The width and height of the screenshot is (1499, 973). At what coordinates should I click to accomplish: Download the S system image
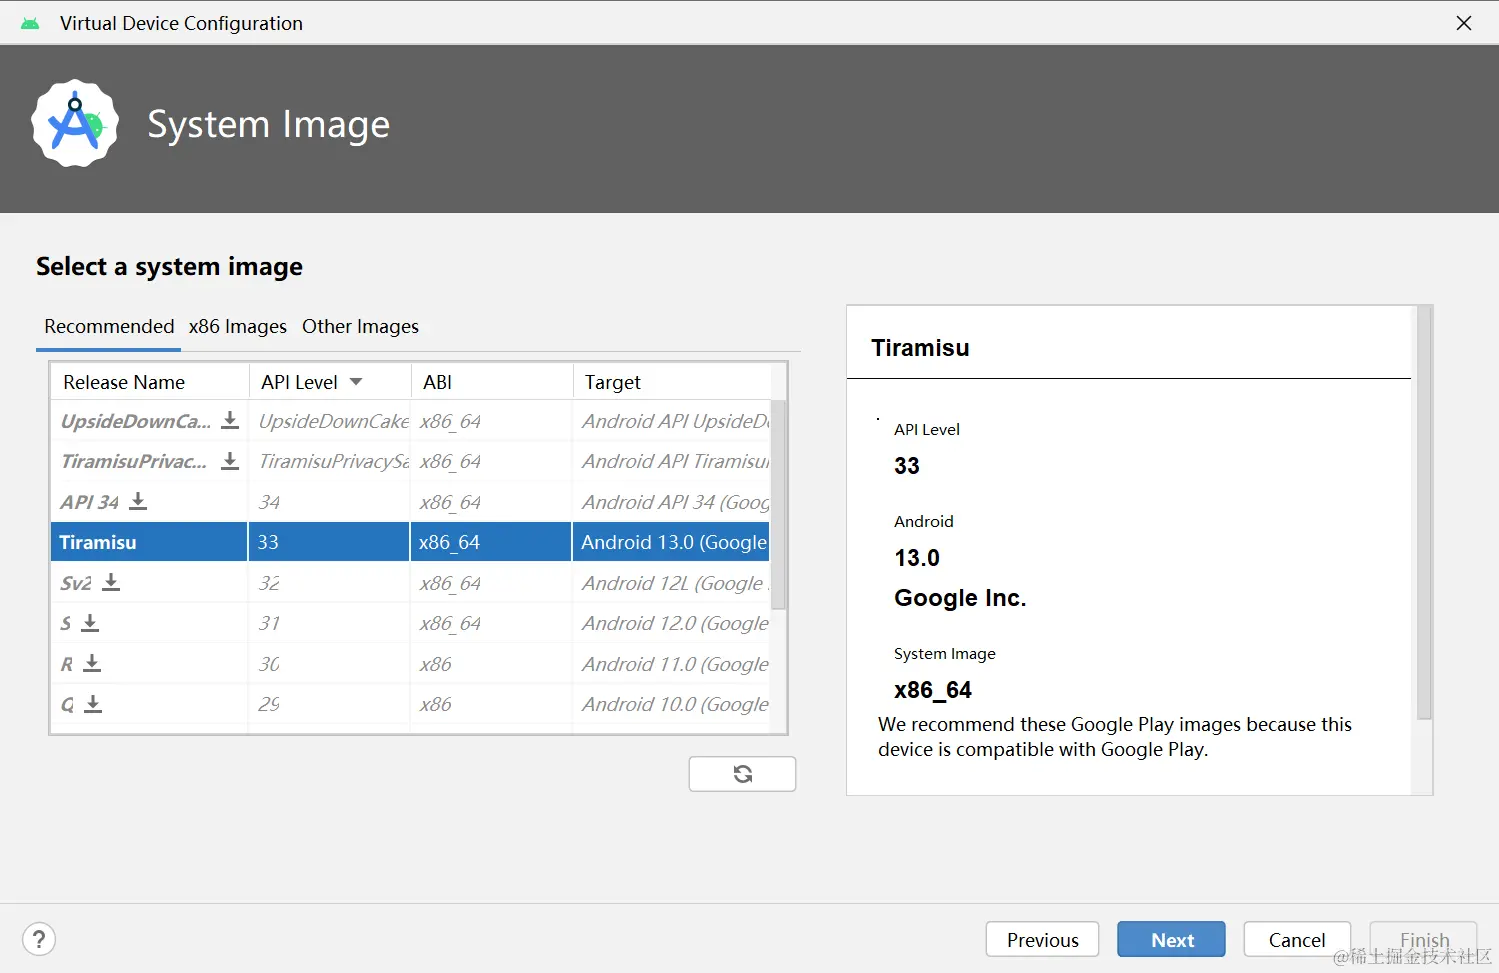pyautogui.click(x=90, y=623)
